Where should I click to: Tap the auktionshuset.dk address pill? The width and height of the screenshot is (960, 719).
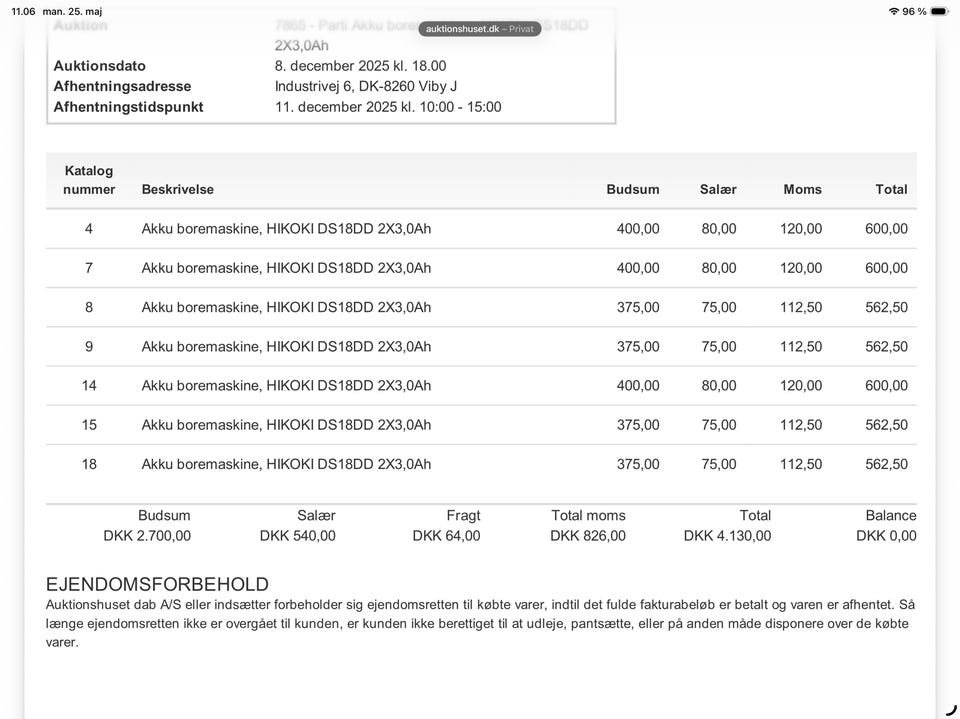pos(480,29)
